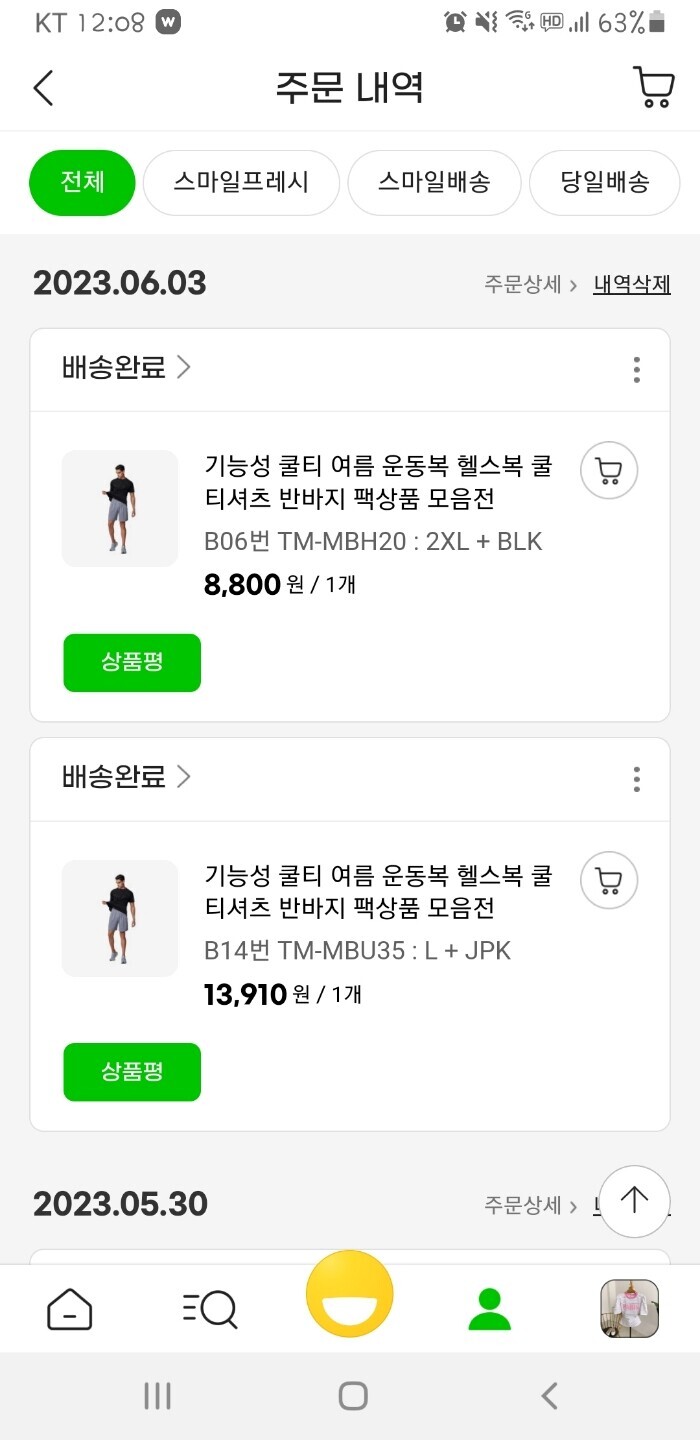This screenshot has width=700, height=1440.
Task: Add the 8,800원 item to cart
Action: point(609,470)
